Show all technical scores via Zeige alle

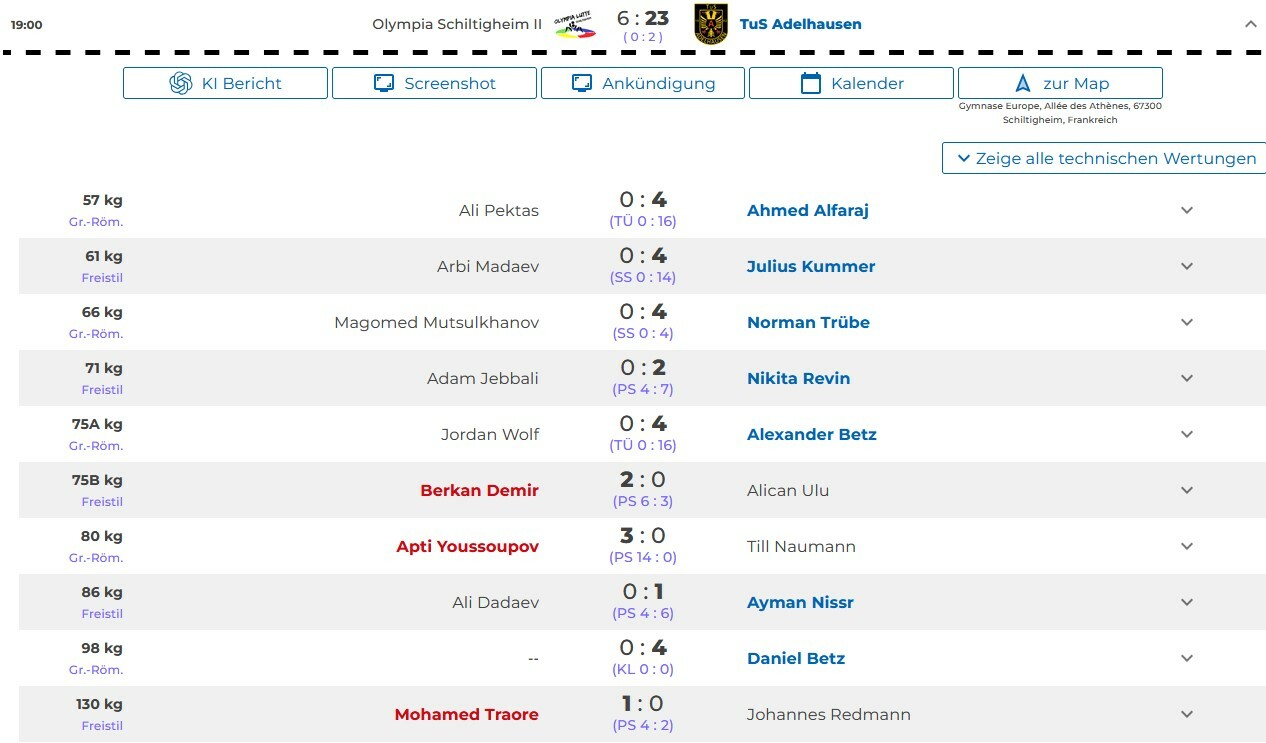[1105, 158]
